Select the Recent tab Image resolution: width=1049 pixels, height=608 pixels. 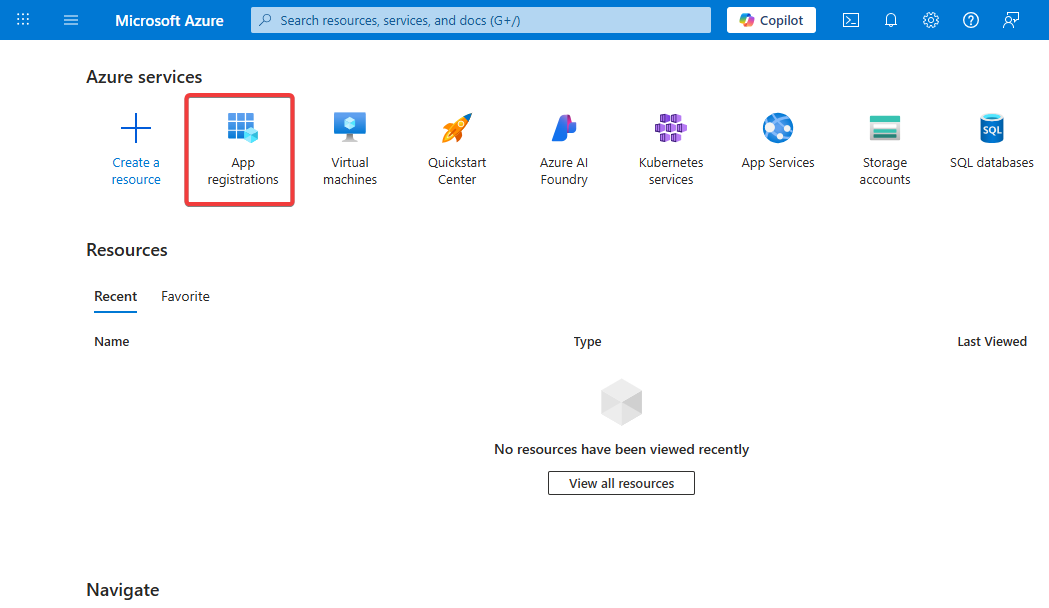116,296
